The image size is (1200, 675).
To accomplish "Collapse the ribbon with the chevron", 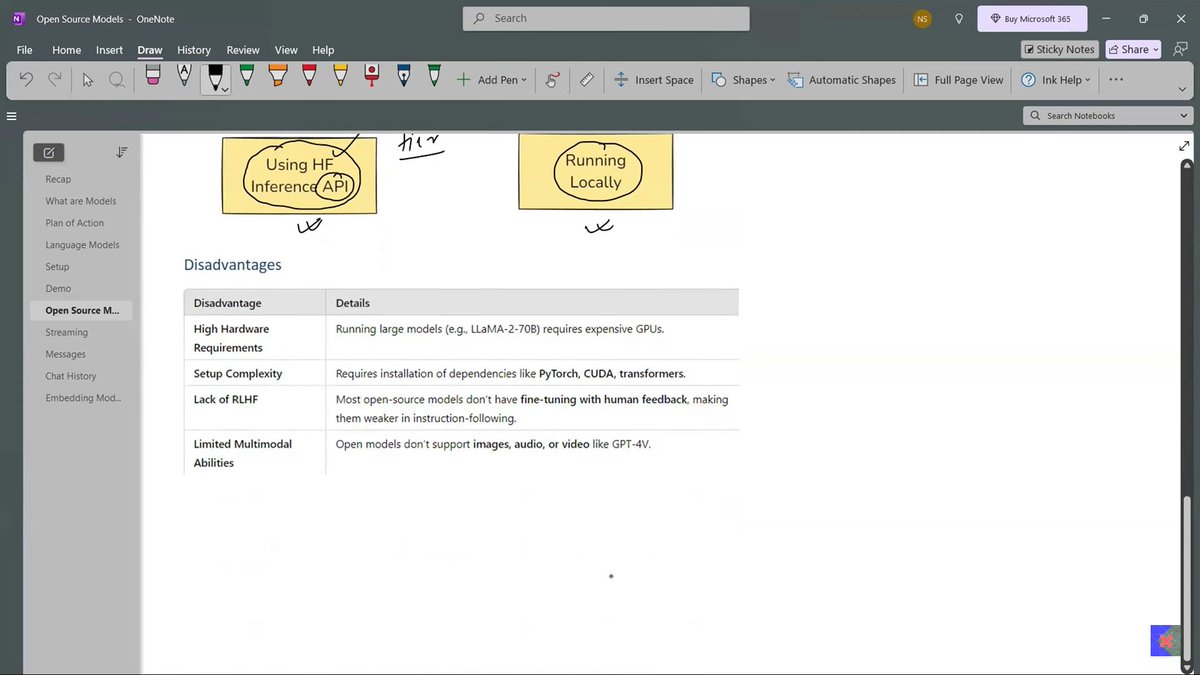I will [1182, 88].
